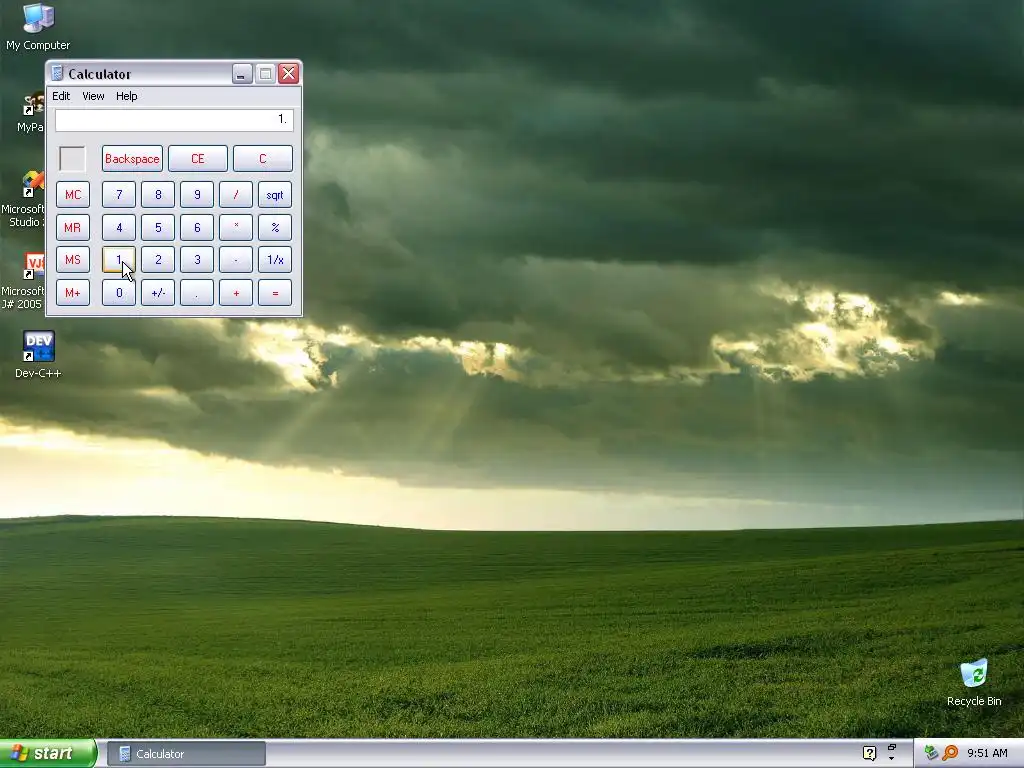The width and height of the screenshot is (1024, 768).
Task: Click calculator digit 2 button
Action: (x=158, y=259)
